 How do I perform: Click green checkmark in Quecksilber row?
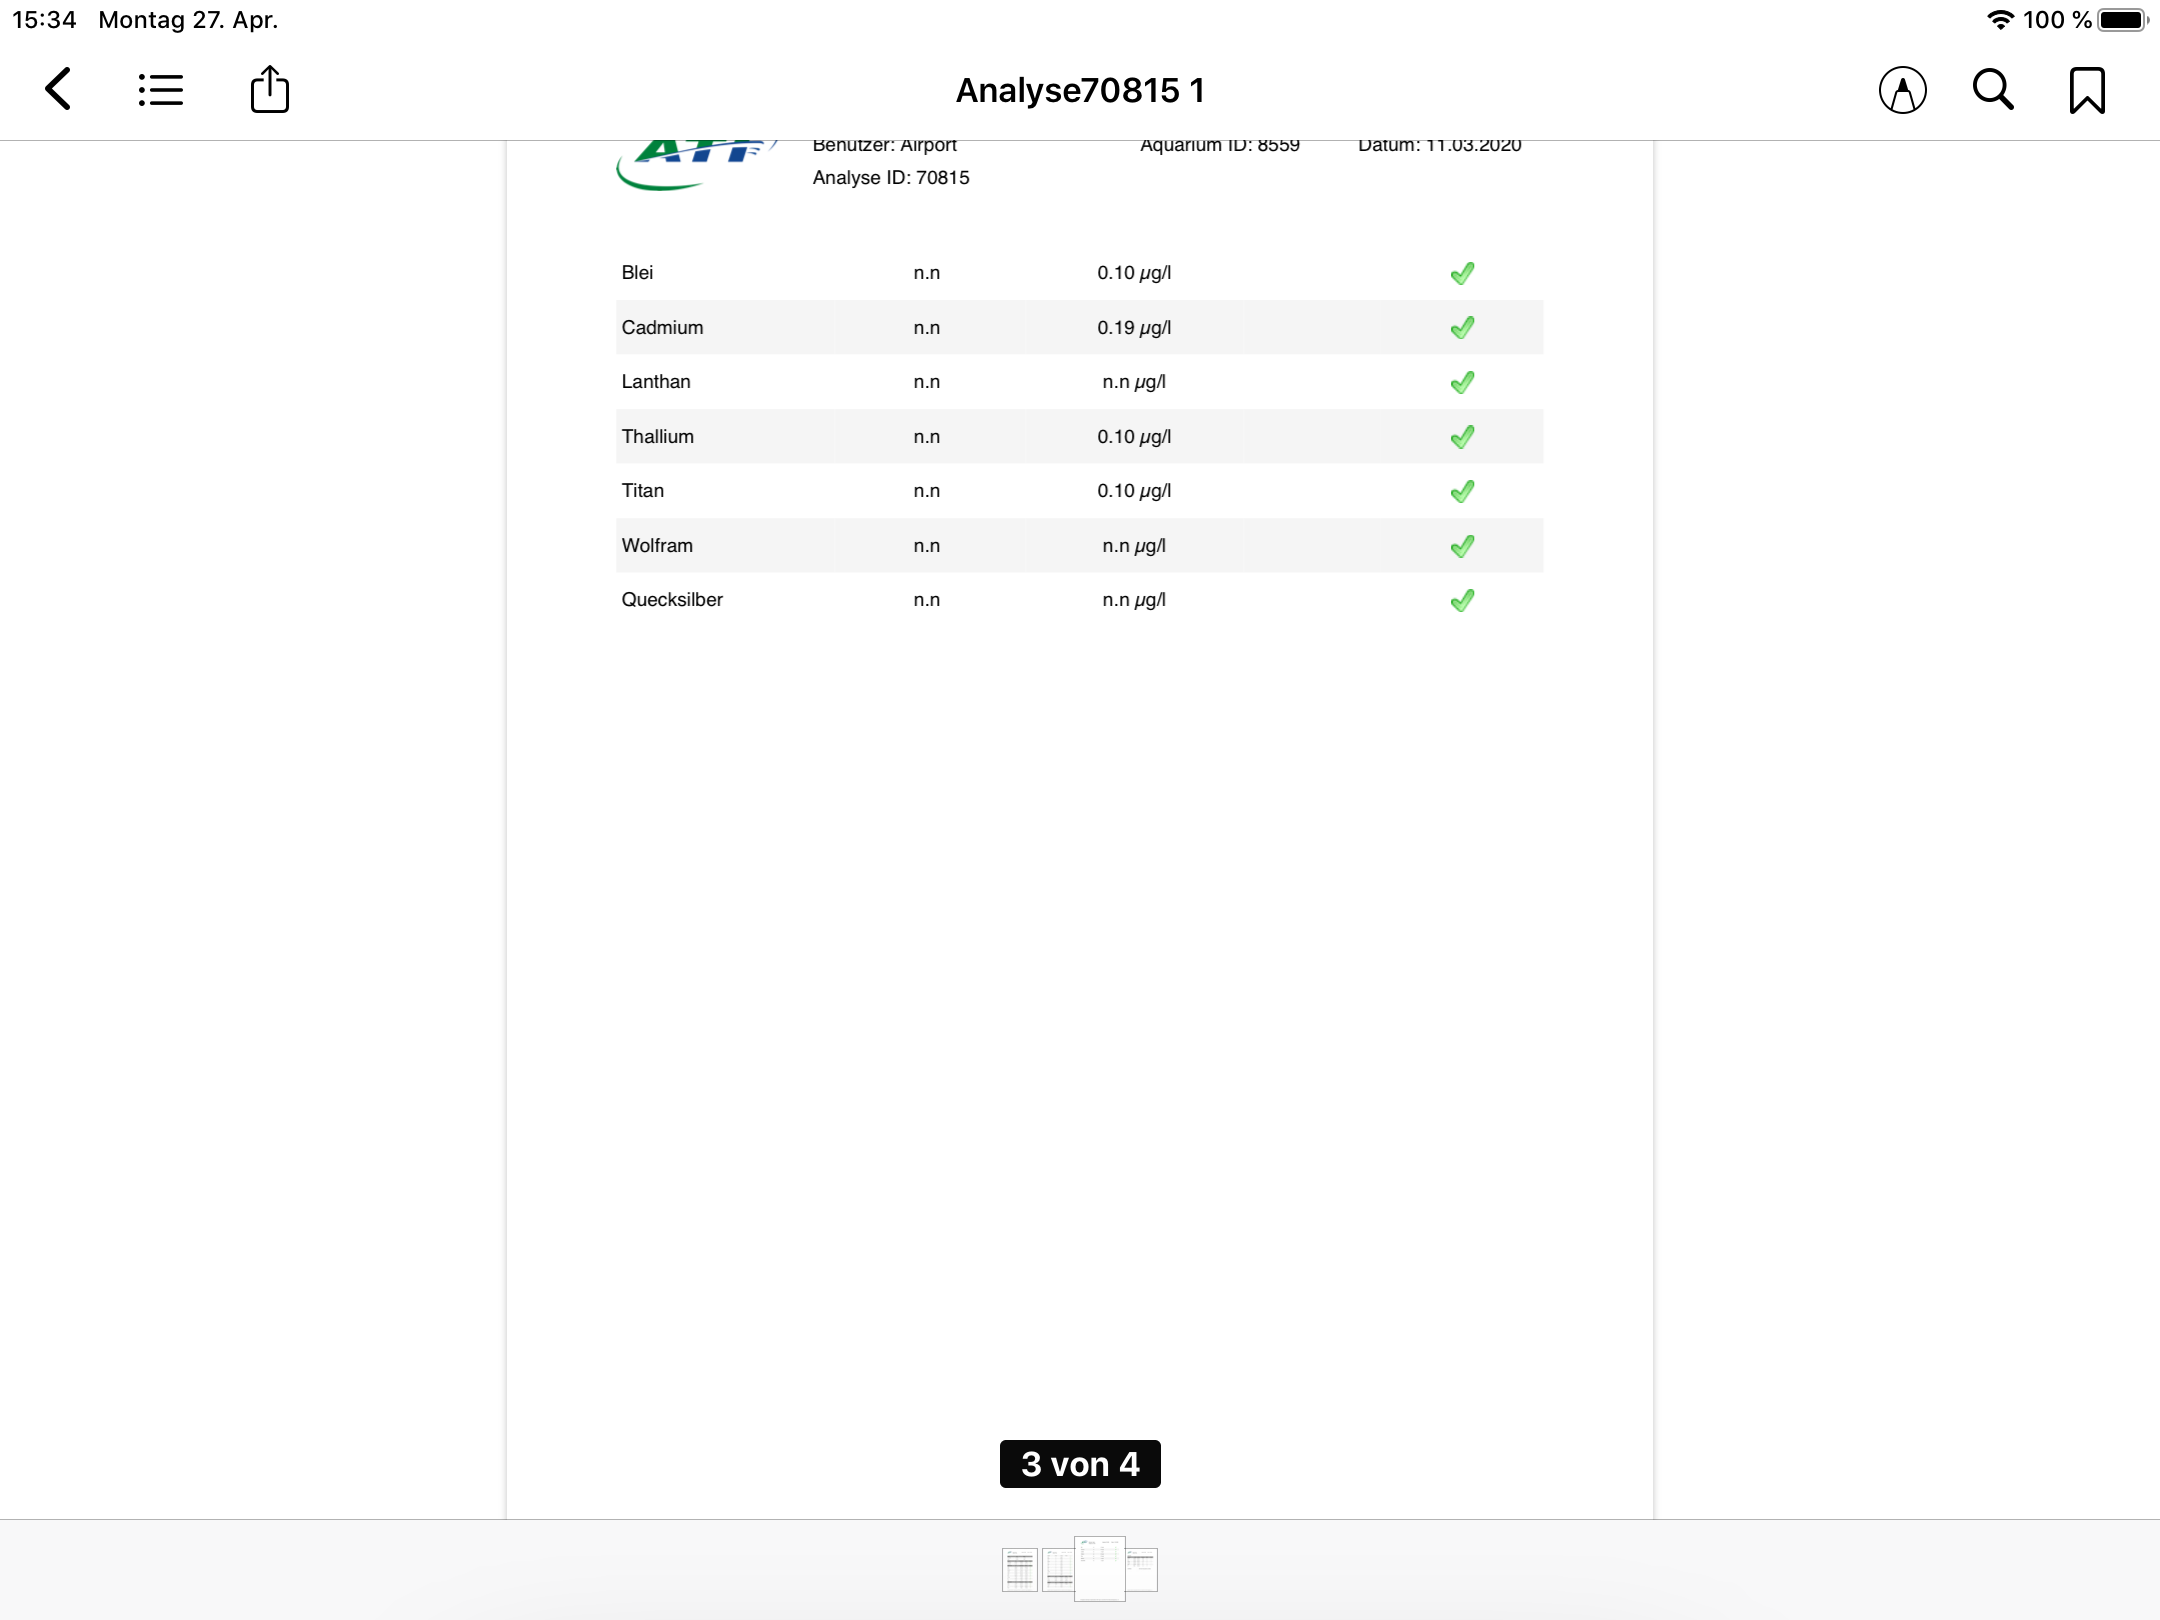(x=1462, y=600)
